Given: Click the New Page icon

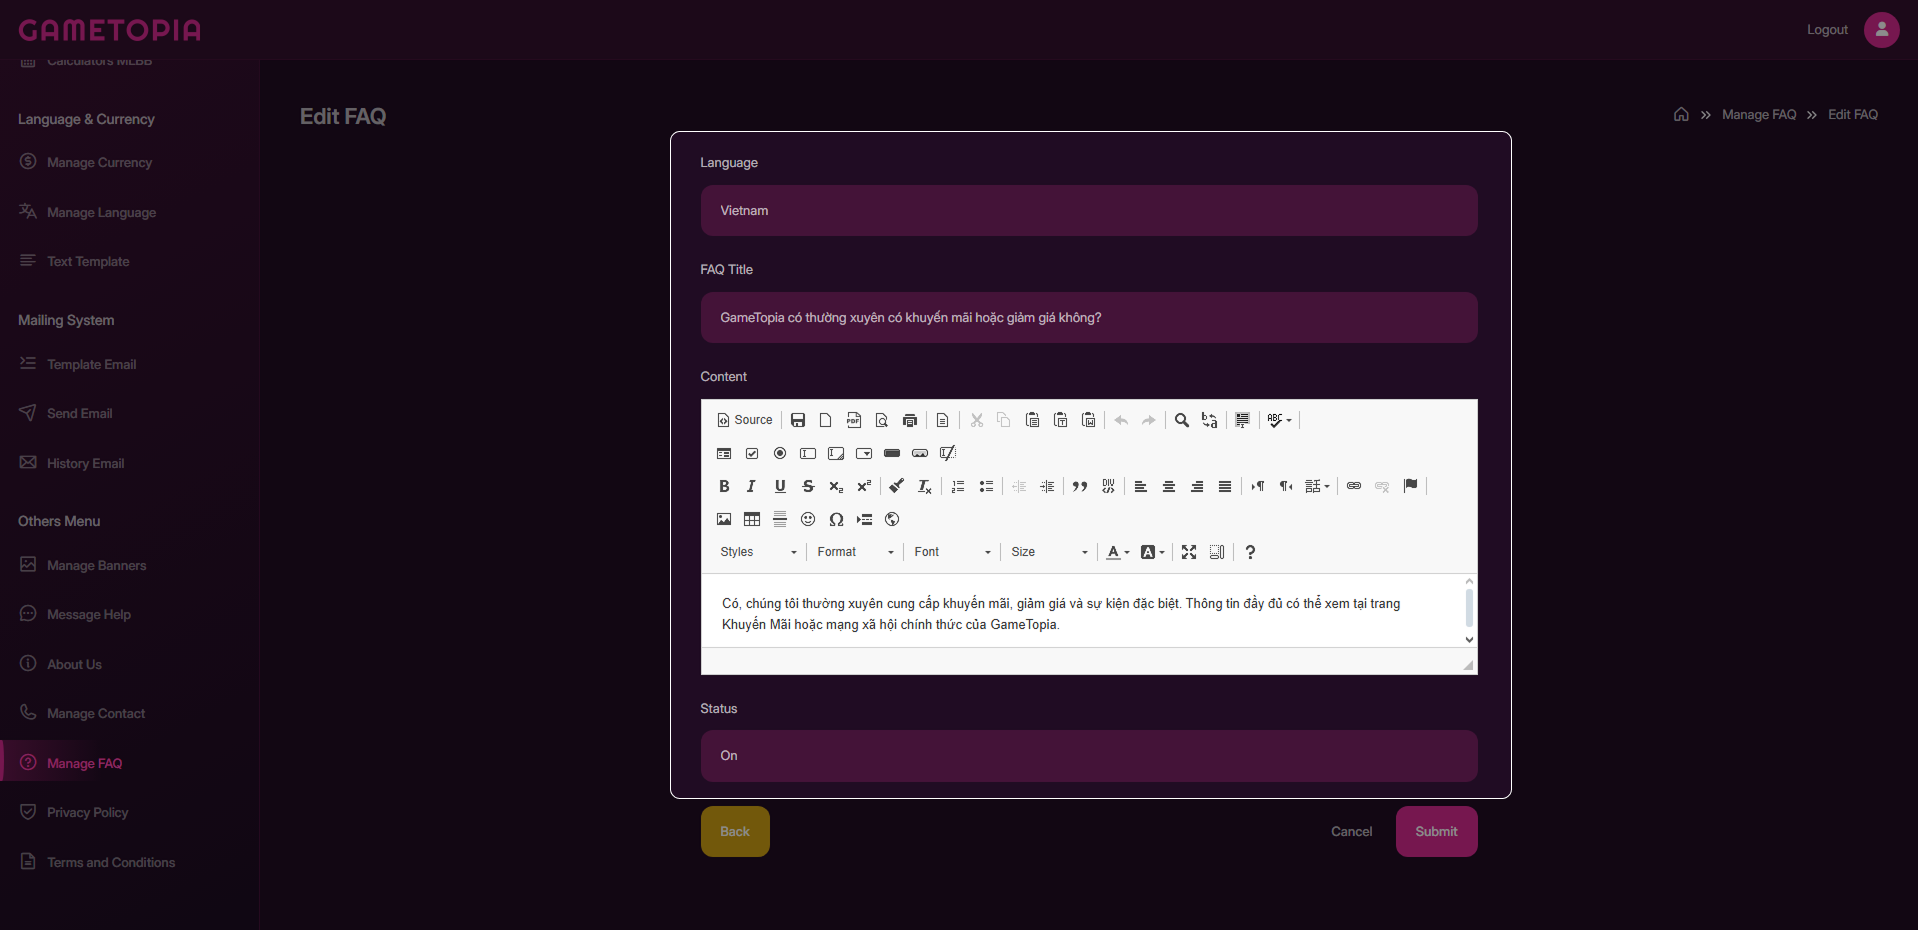Looking at the screenshot, I should pos(826,420).
